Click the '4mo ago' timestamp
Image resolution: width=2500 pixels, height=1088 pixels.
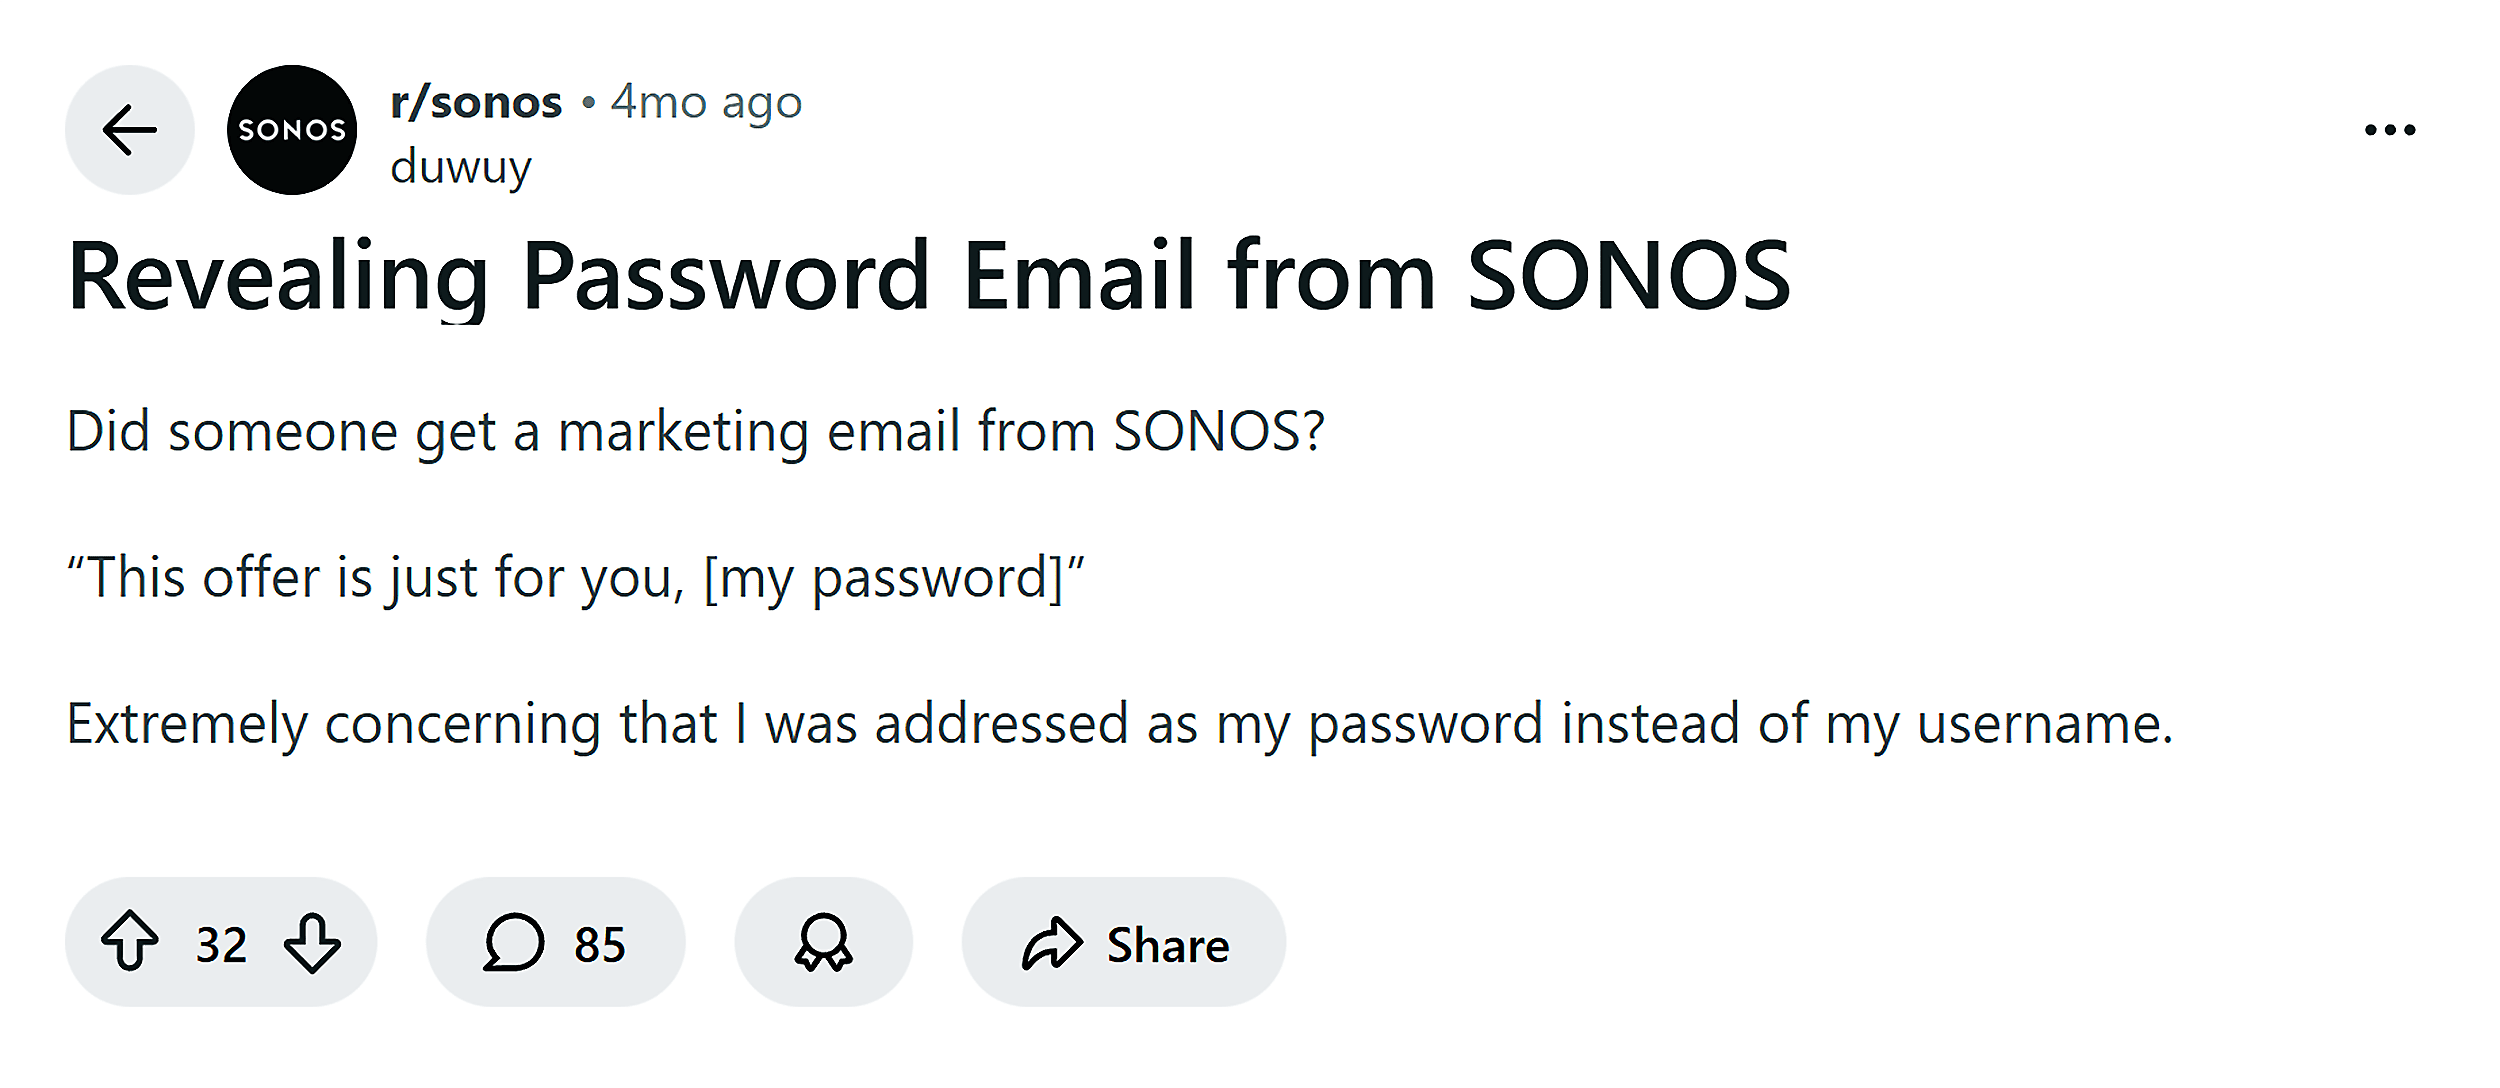click(707, 100)
